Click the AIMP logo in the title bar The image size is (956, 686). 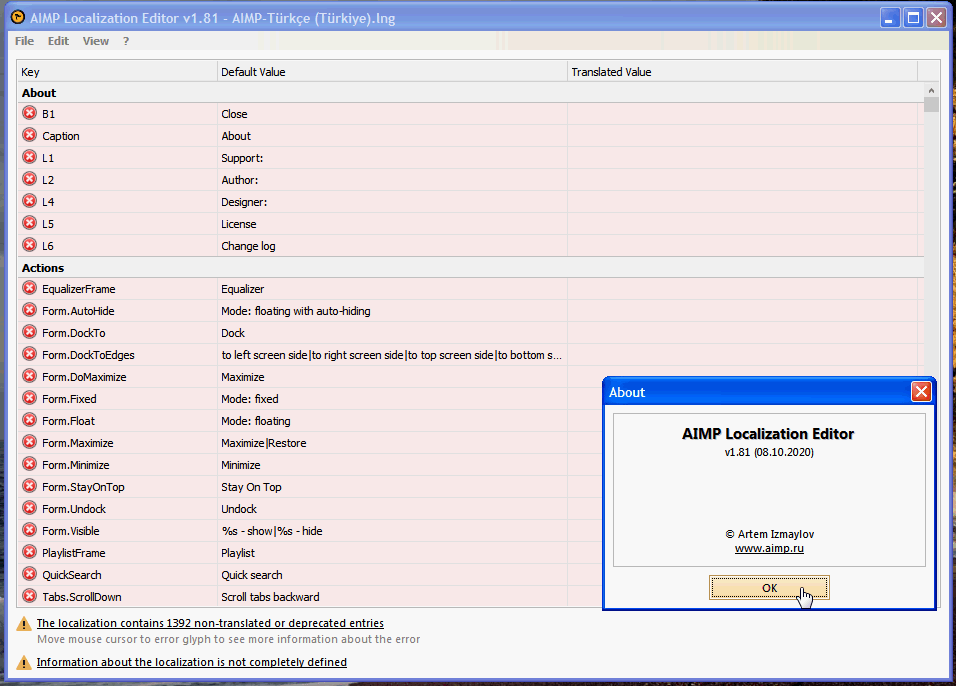[x=18, y=17]
